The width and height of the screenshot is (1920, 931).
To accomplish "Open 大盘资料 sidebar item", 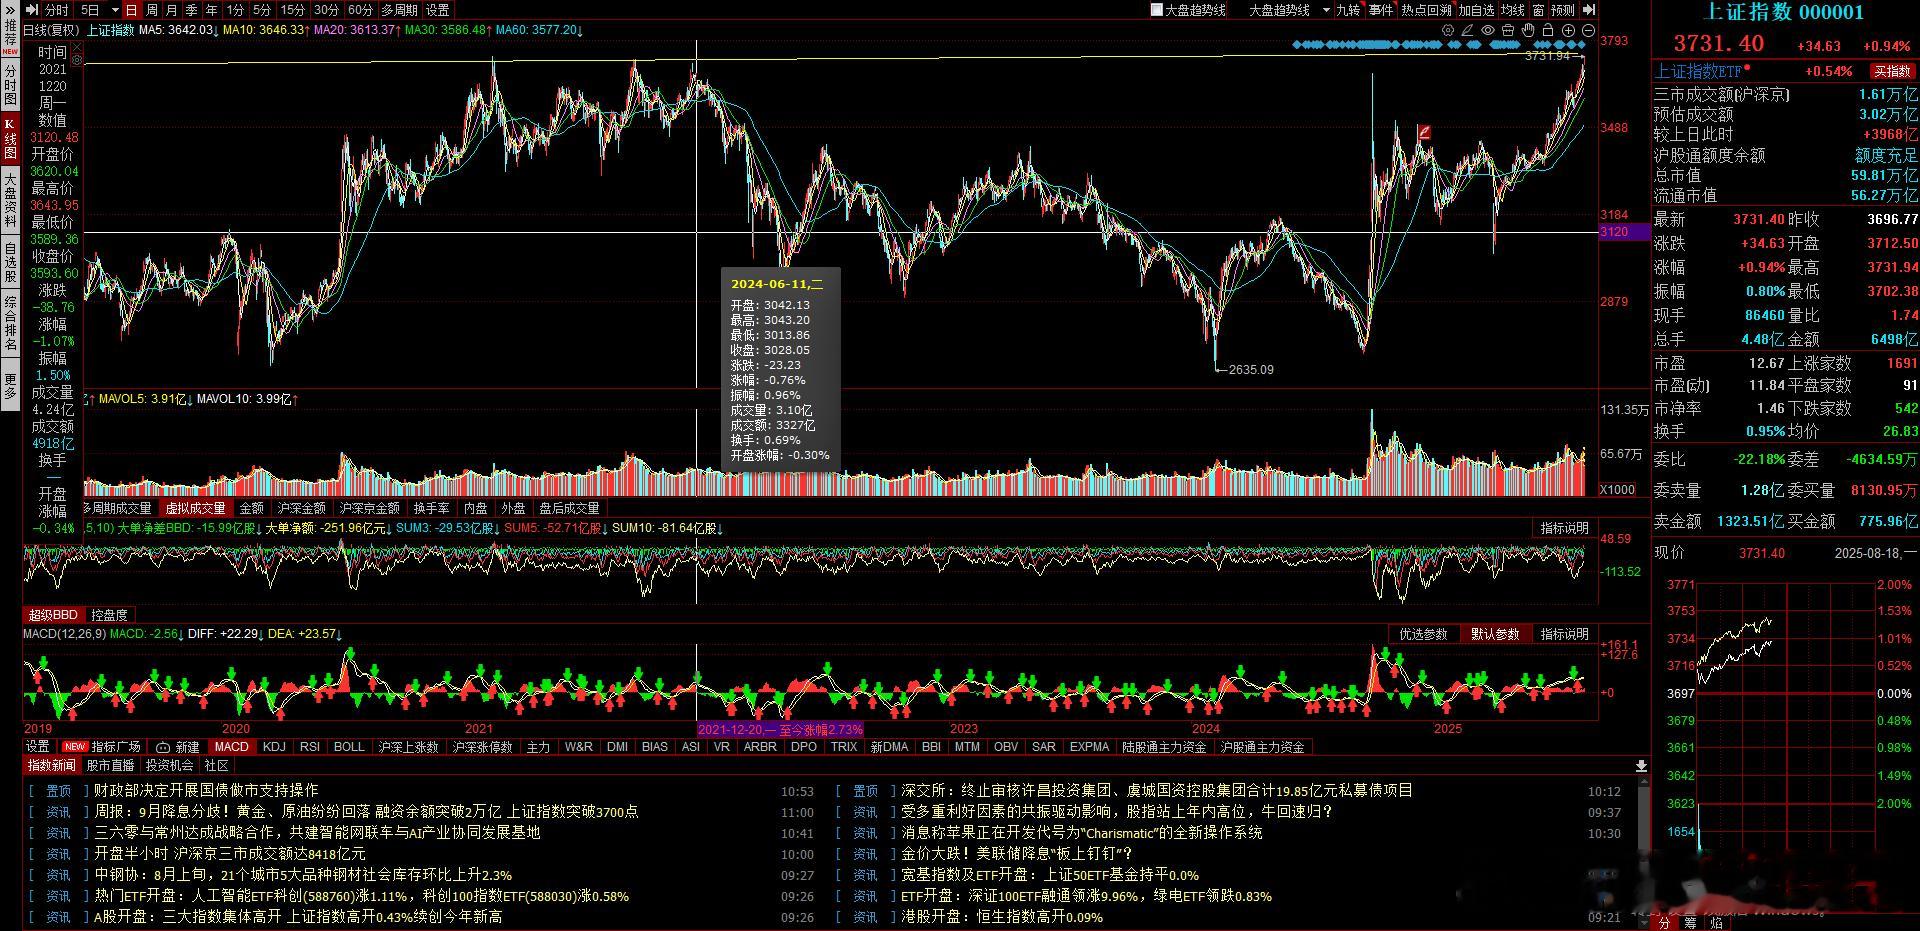I will (10, 201).
